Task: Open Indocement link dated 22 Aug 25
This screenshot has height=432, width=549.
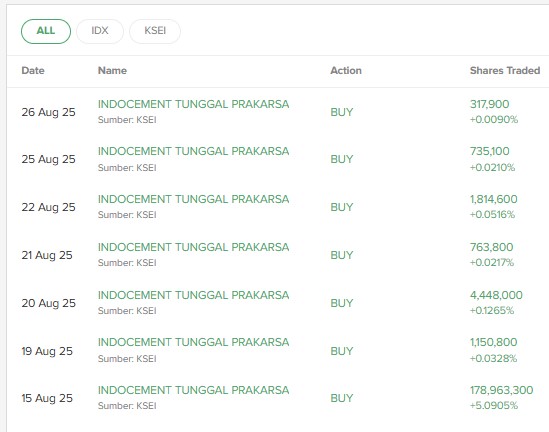Action: 193,199
